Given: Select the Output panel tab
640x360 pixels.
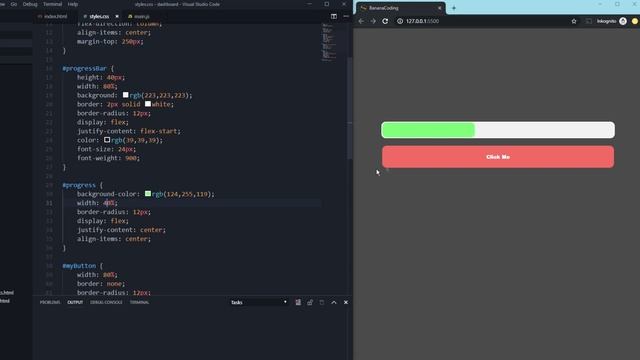Looking at the screenshot, I should (75, 302).
